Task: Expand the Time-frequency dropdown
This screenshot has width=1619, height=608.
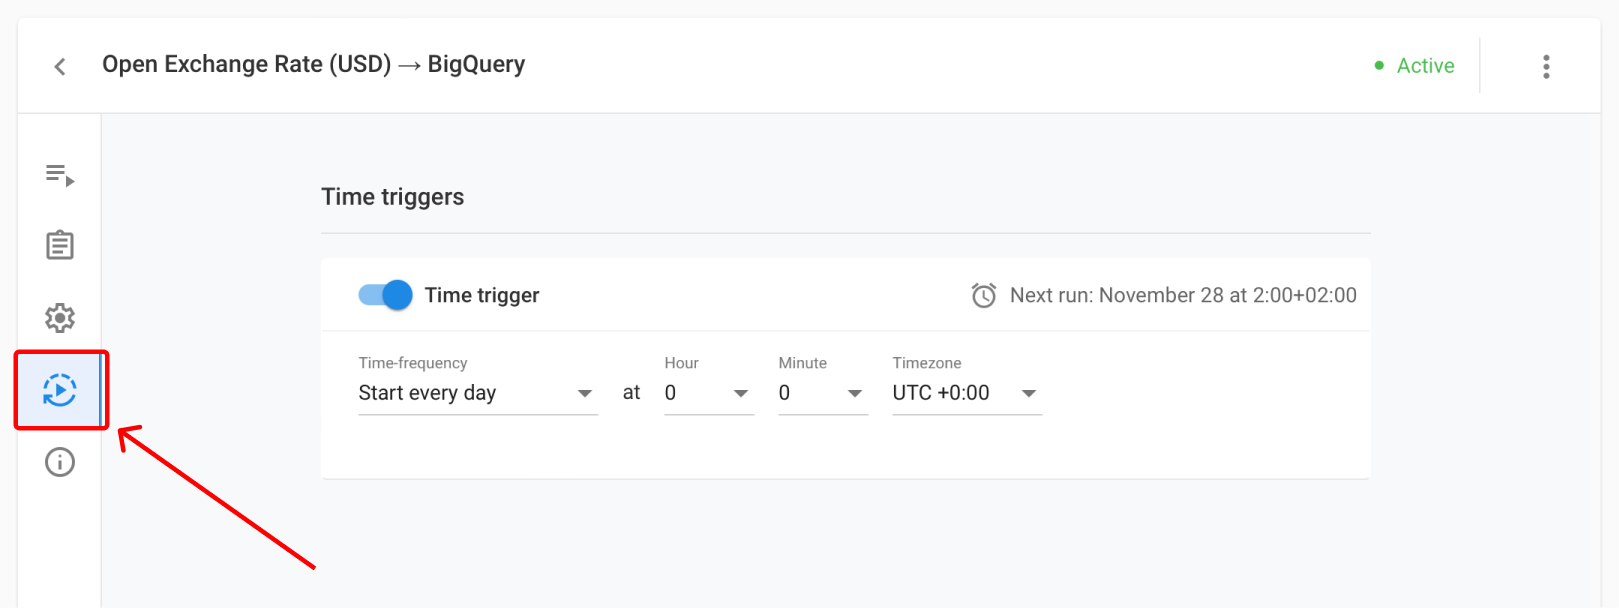Action: point(584,394)
